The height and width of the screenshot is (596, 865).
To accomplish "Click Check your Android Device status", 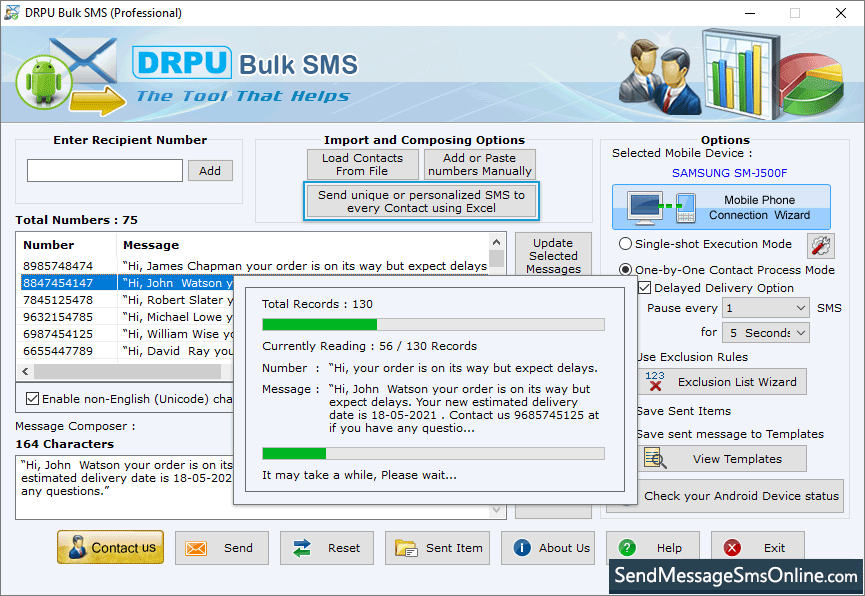I will point(741,496).
